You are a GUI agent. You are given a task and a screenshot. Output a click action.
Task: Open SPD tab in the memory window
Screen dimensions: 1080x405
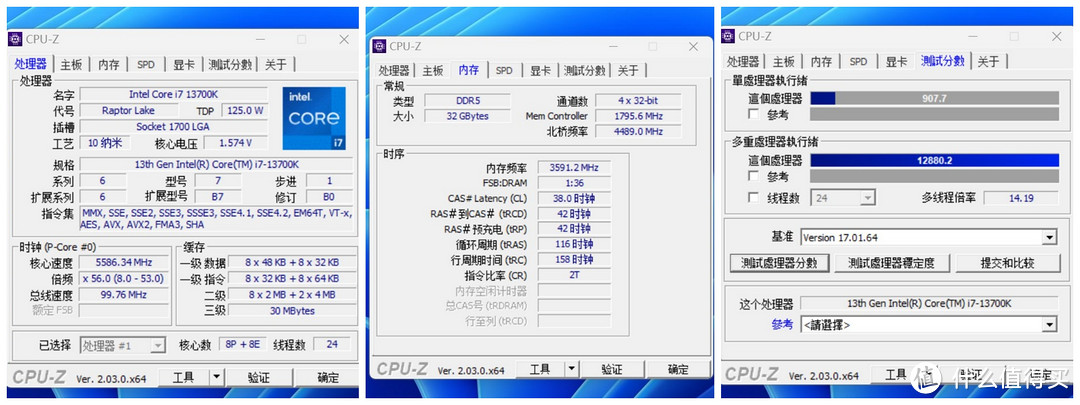[504, 70]
